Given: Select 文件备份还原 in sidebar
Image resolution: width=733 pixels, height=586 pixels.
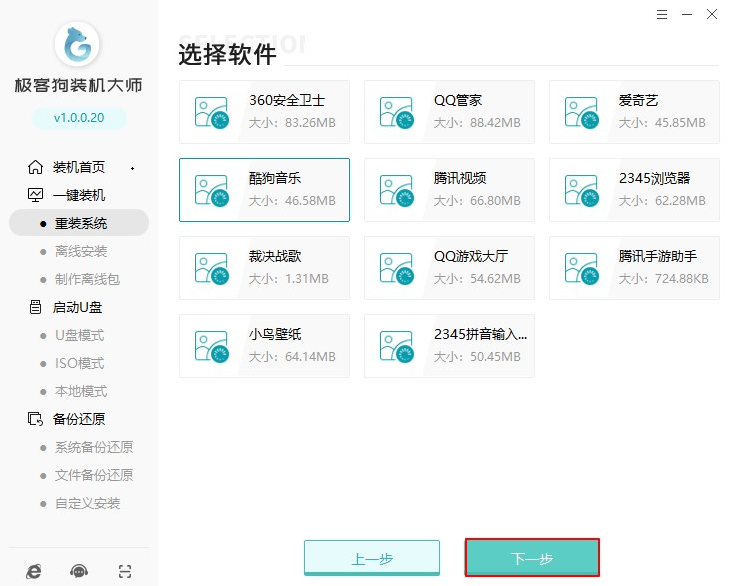Looking at the screenshot, I should [94, 475].
